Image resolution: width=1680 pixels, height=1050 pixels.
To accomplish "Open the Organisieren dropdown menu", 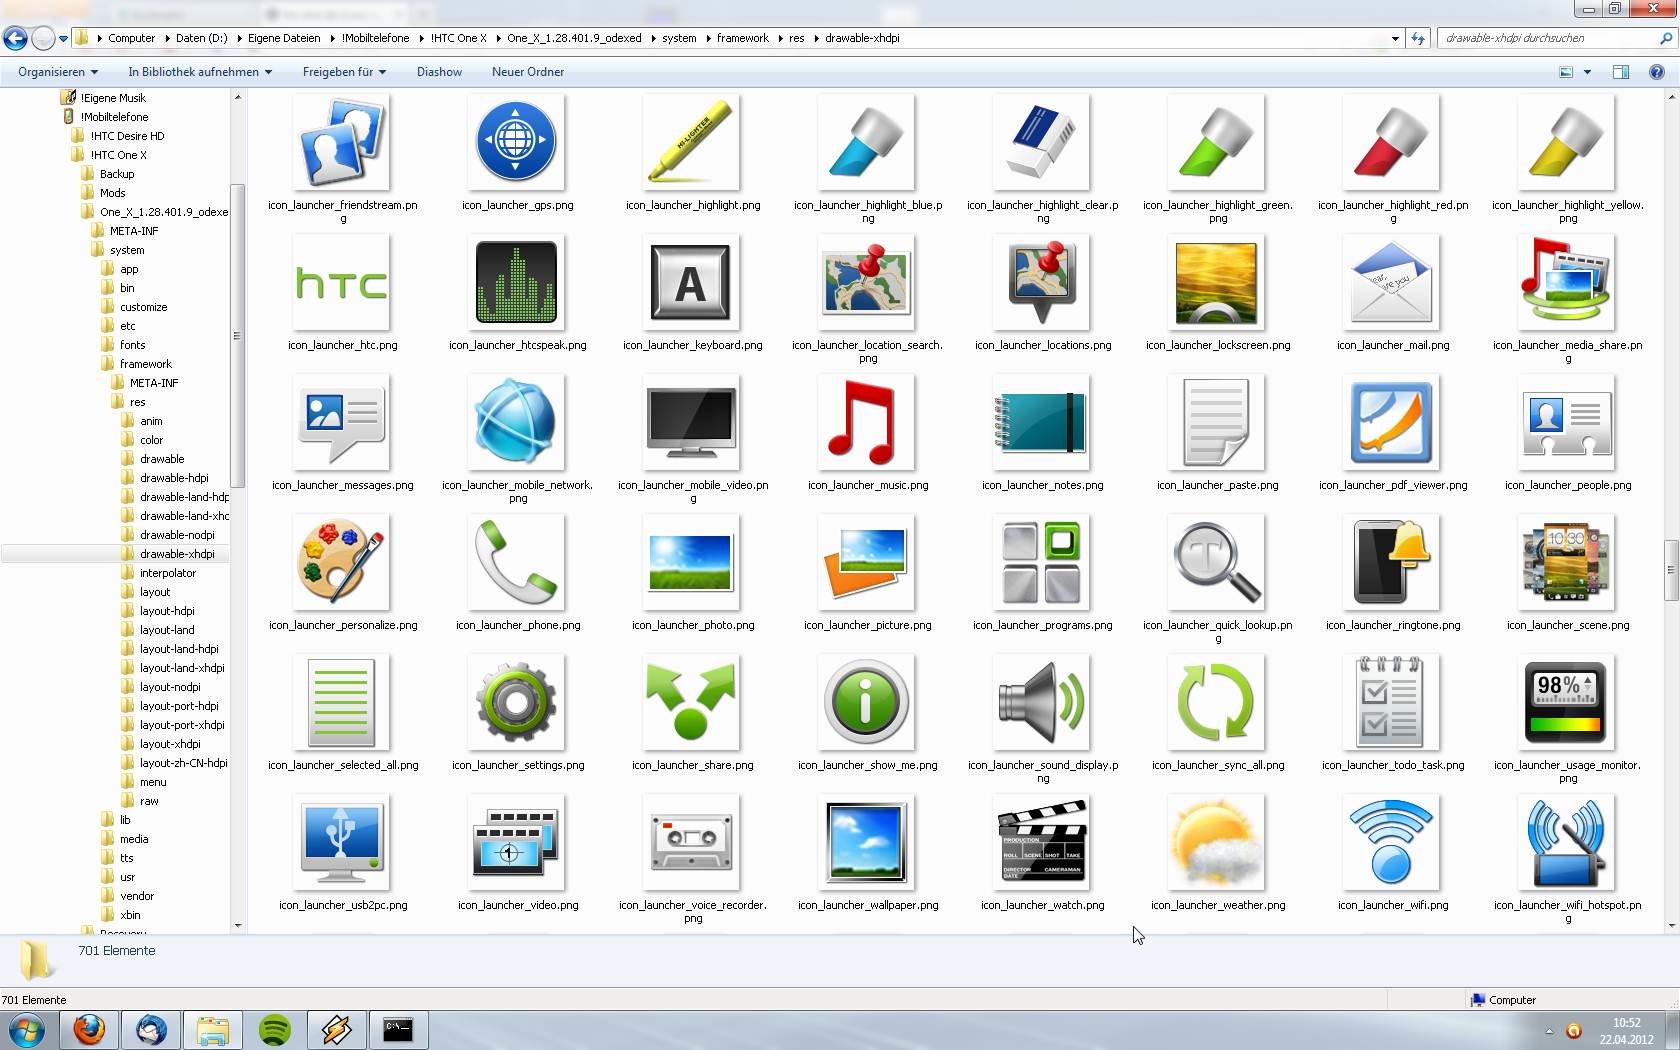I will (x=58, y=72).
